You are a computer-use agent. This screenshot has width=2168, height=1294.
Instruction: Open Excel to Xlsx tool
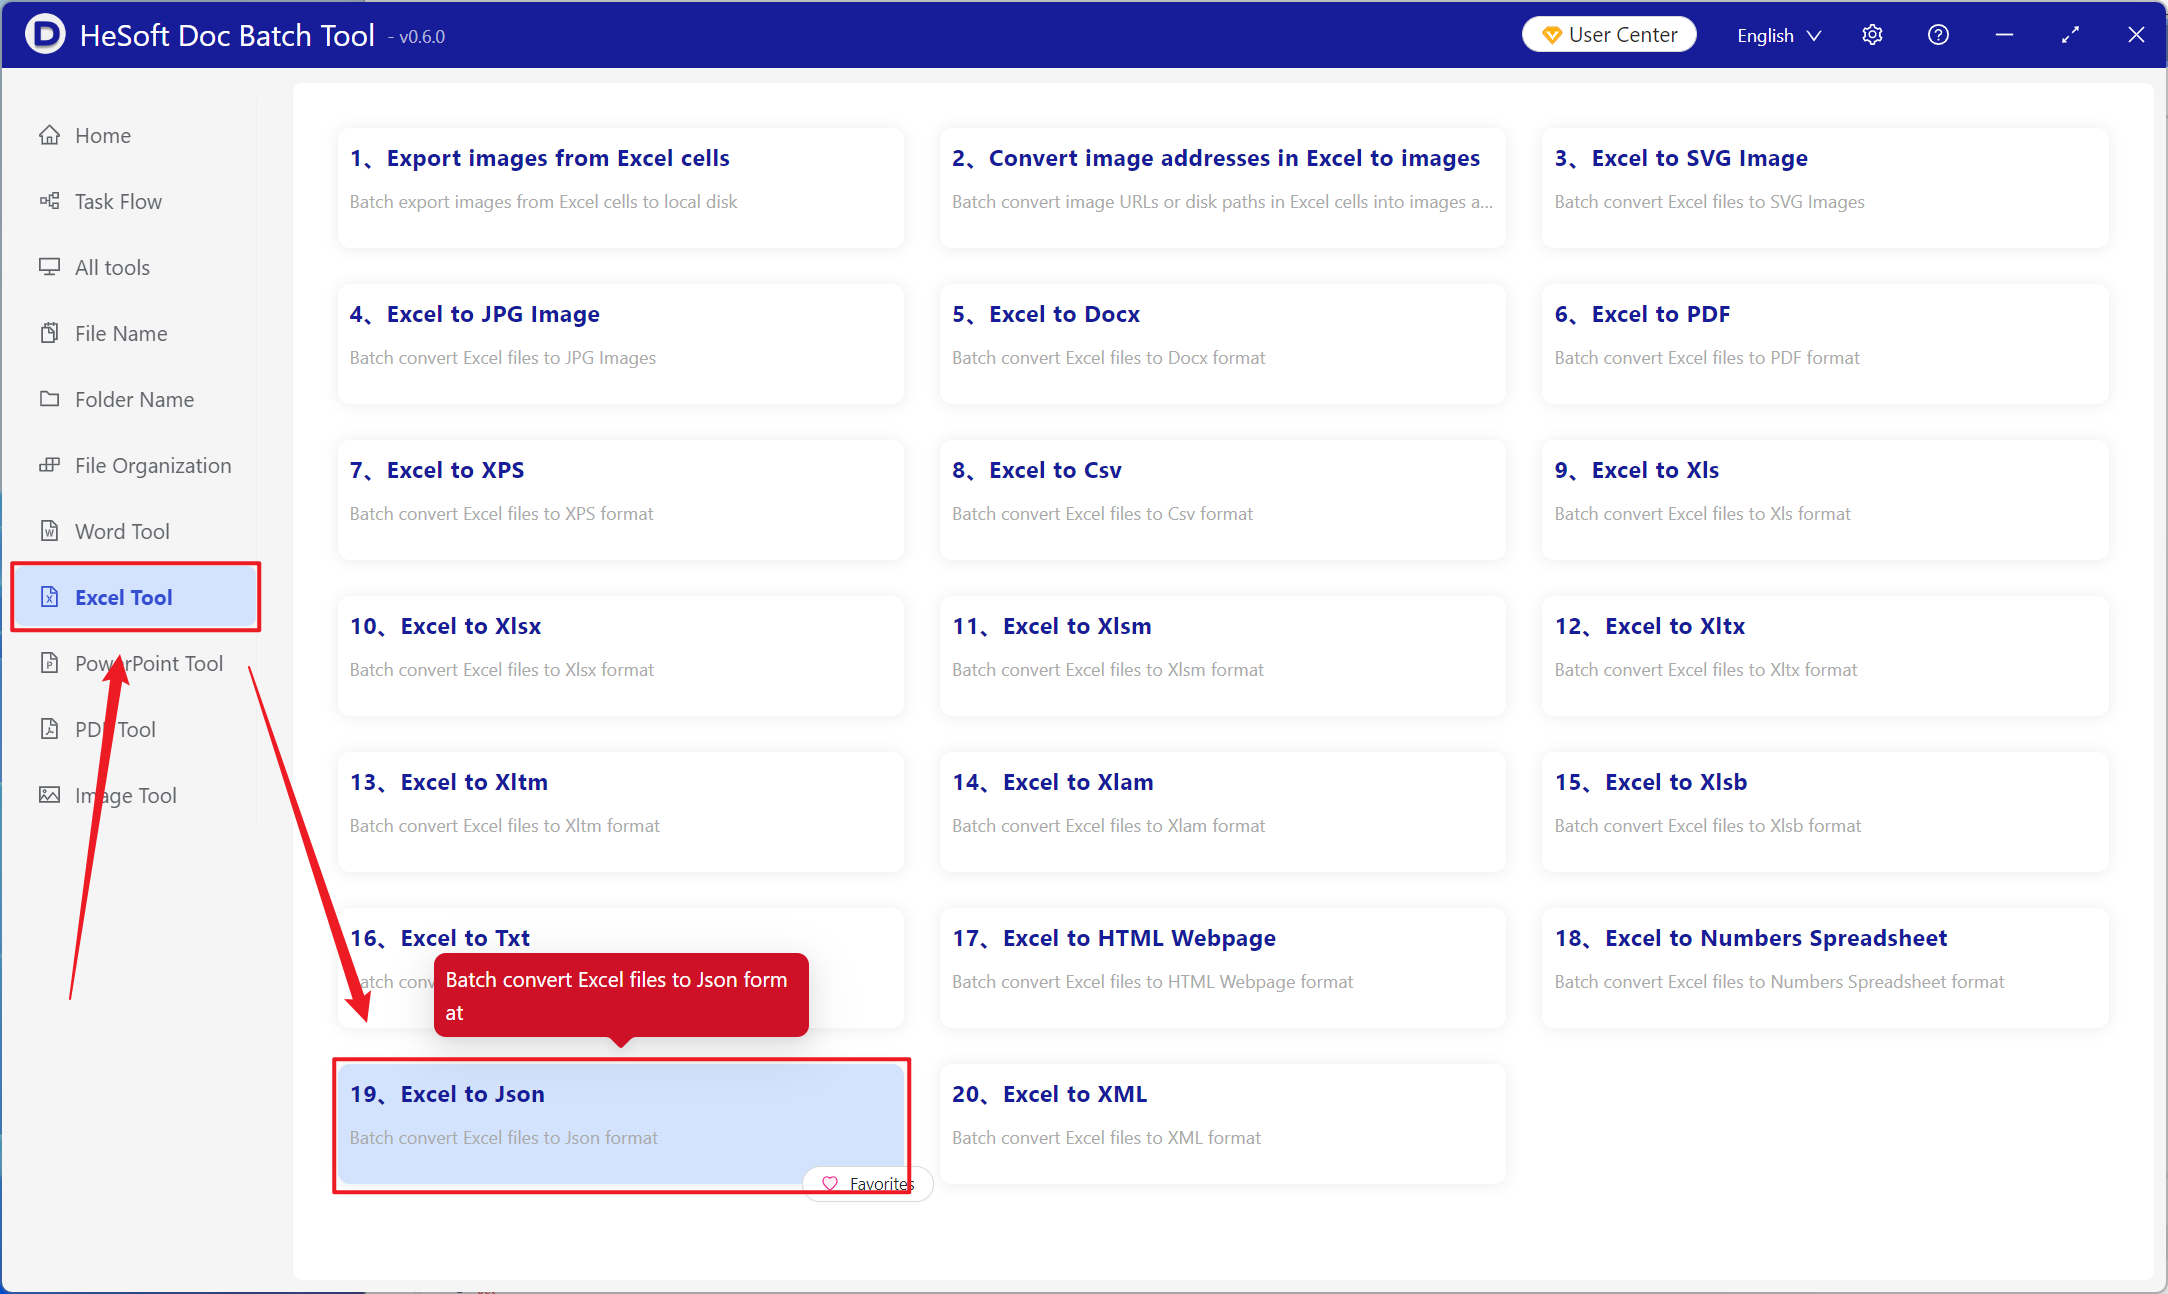point(621,656)
